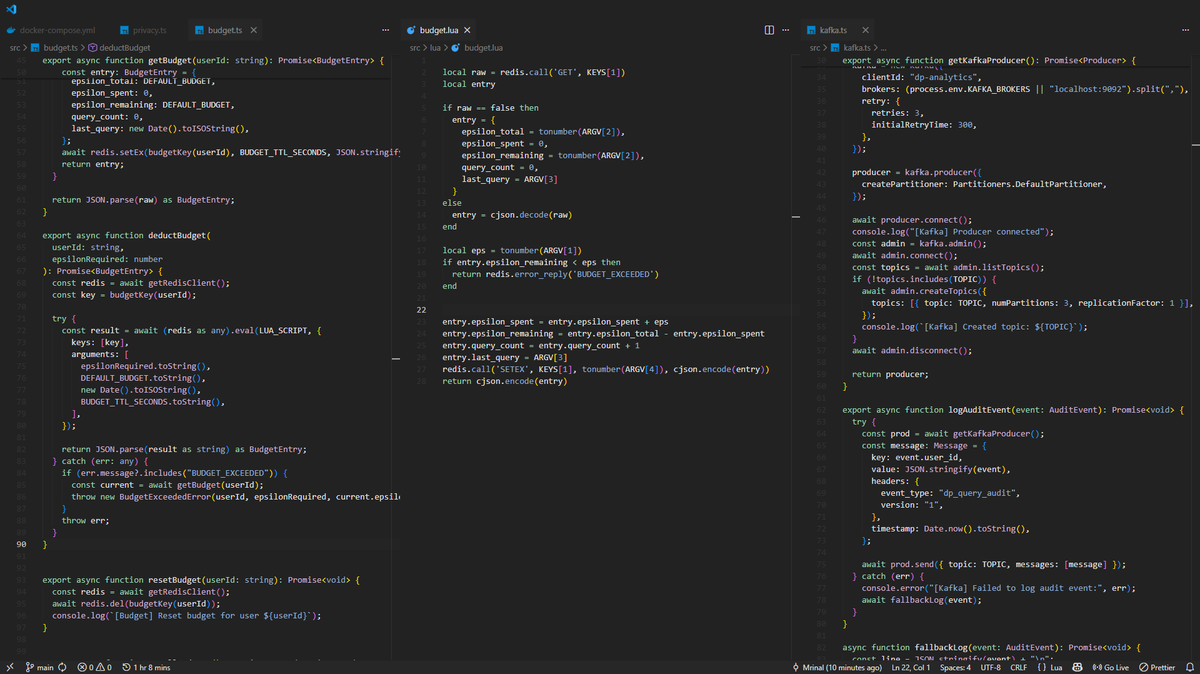Click 'await admin.disconnect();' line

tap(912, 351)
